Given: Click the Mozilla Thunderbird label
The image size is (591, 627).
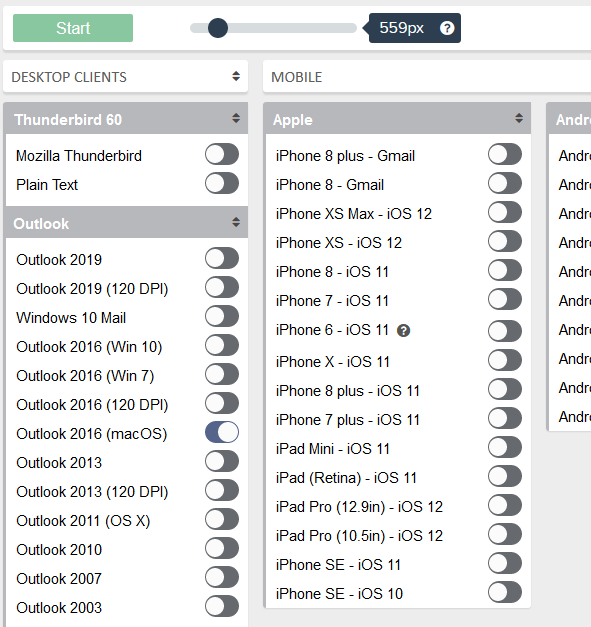Looking at the screenshot, I should pyautogui.click(x=79, y=156).
